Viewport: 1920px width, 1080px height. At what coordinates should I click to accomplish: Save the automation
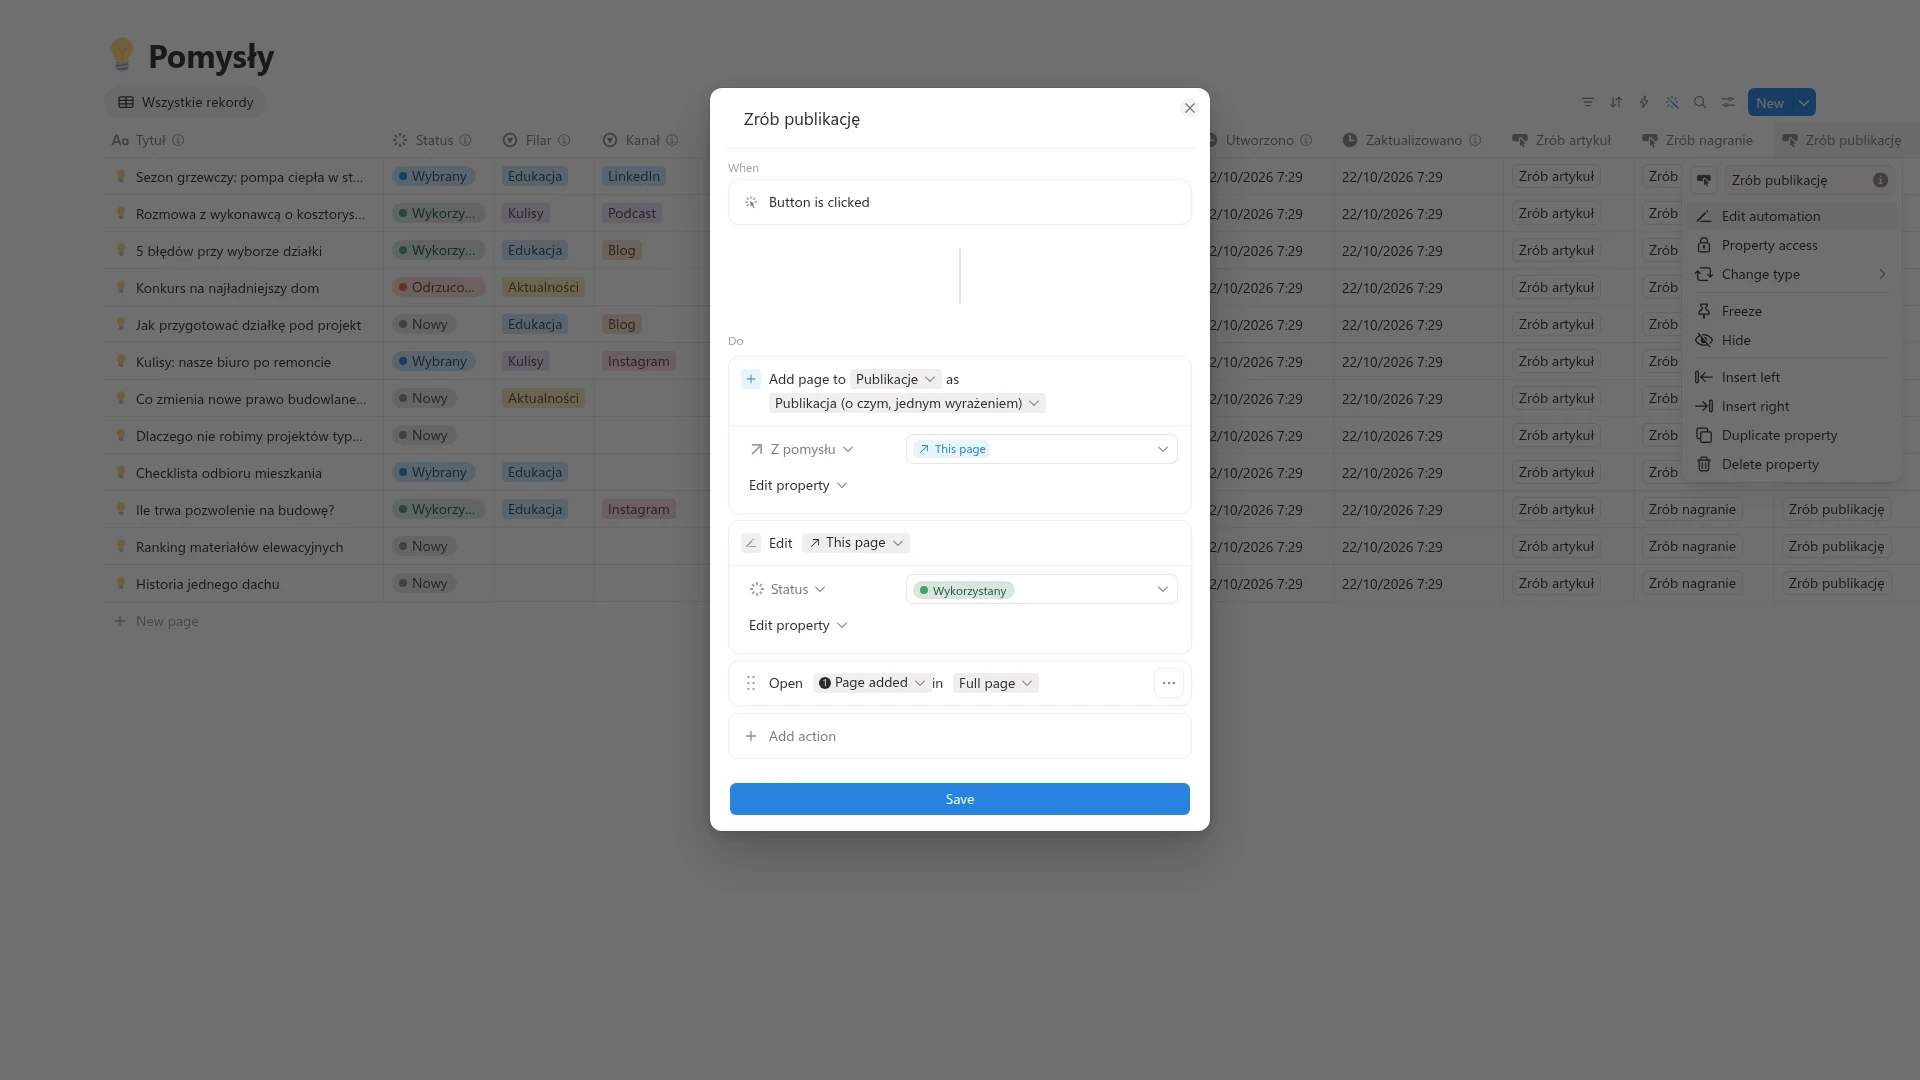(x=959, y=799)
